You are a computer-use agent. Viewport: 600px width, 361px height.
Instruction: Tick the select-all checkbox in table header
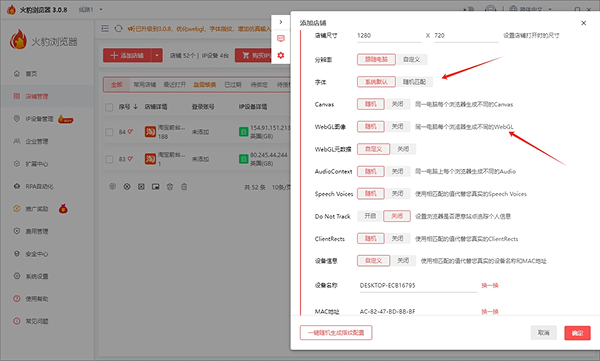click(x=109, y=107)
